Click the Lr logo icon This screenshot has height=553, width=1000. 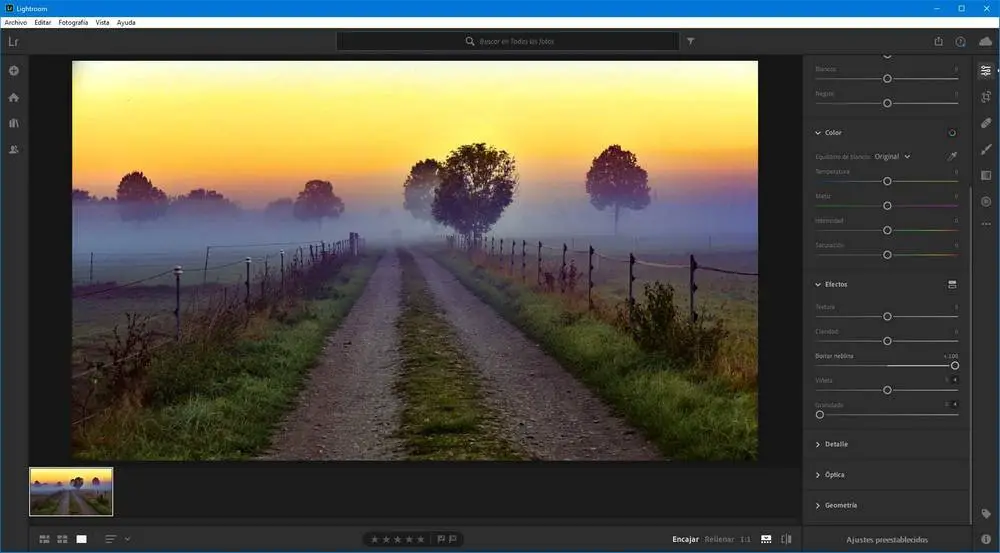[13, 42]
